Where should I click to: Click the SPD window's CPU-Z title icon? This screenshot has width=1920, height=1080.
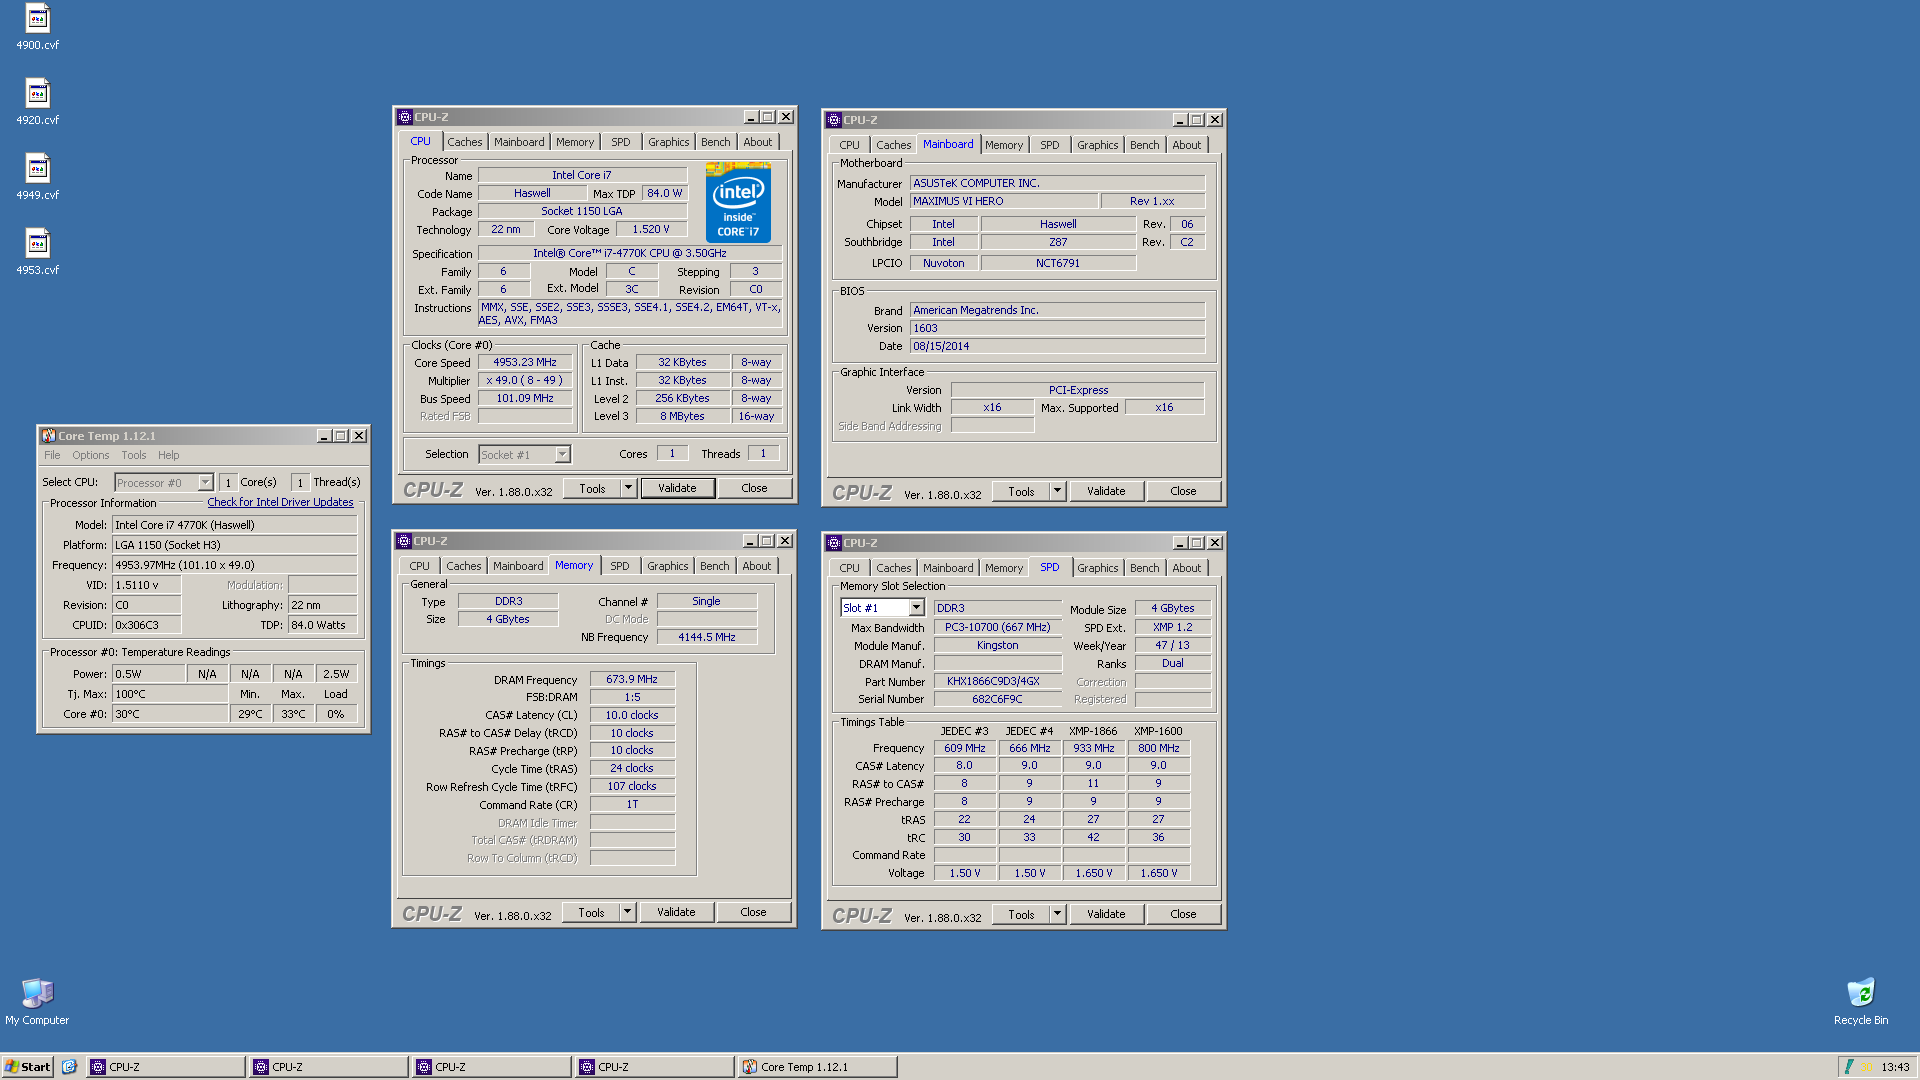[834, 543]
